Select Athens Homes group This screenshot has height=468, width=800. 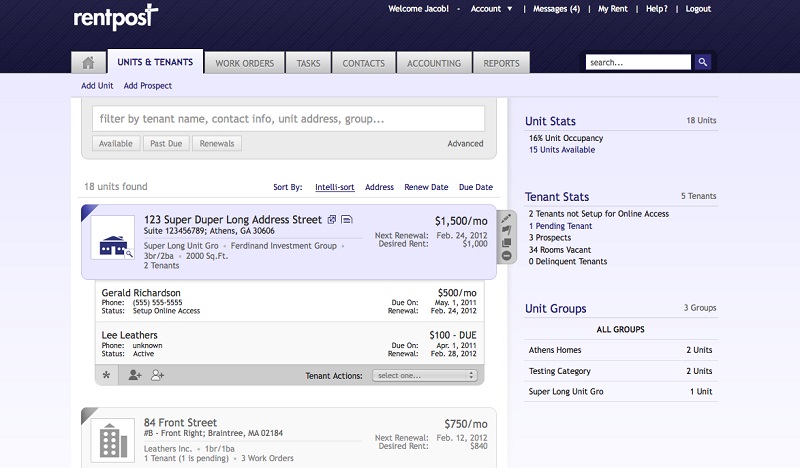click(620, 350)
